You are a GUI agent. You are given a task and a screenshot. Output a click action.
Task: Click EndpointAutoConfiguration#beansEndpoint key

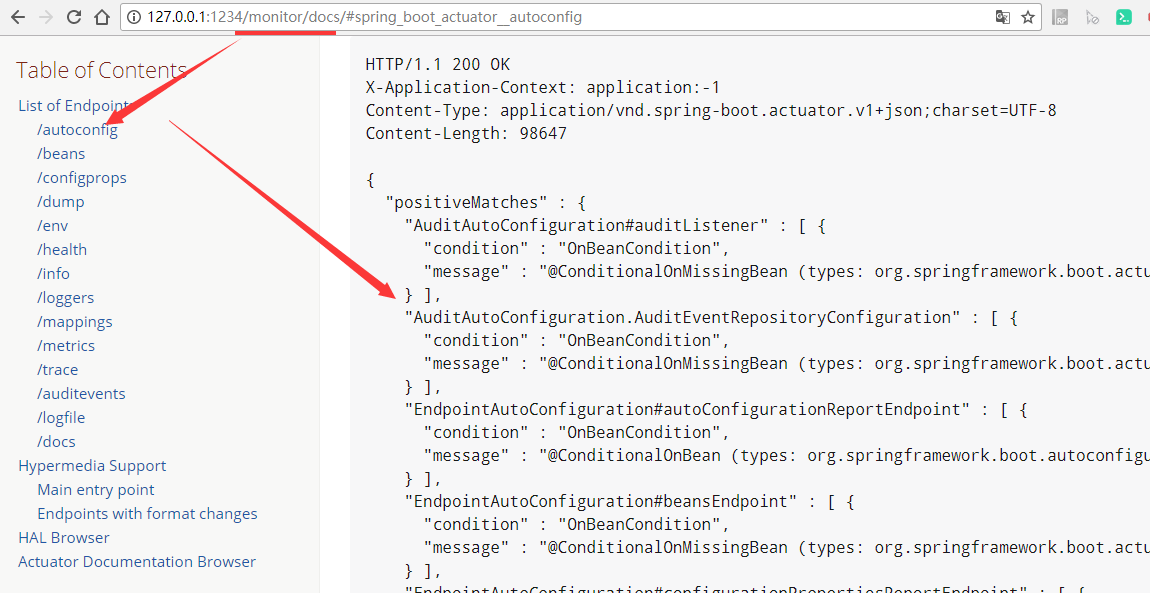[601, 501]
